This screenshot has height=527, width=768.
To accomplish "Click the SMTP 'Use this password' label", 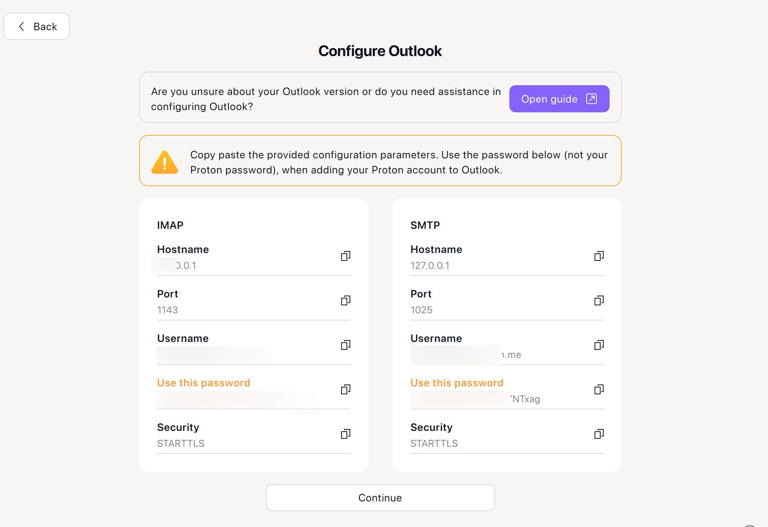I will coord(456,383).
